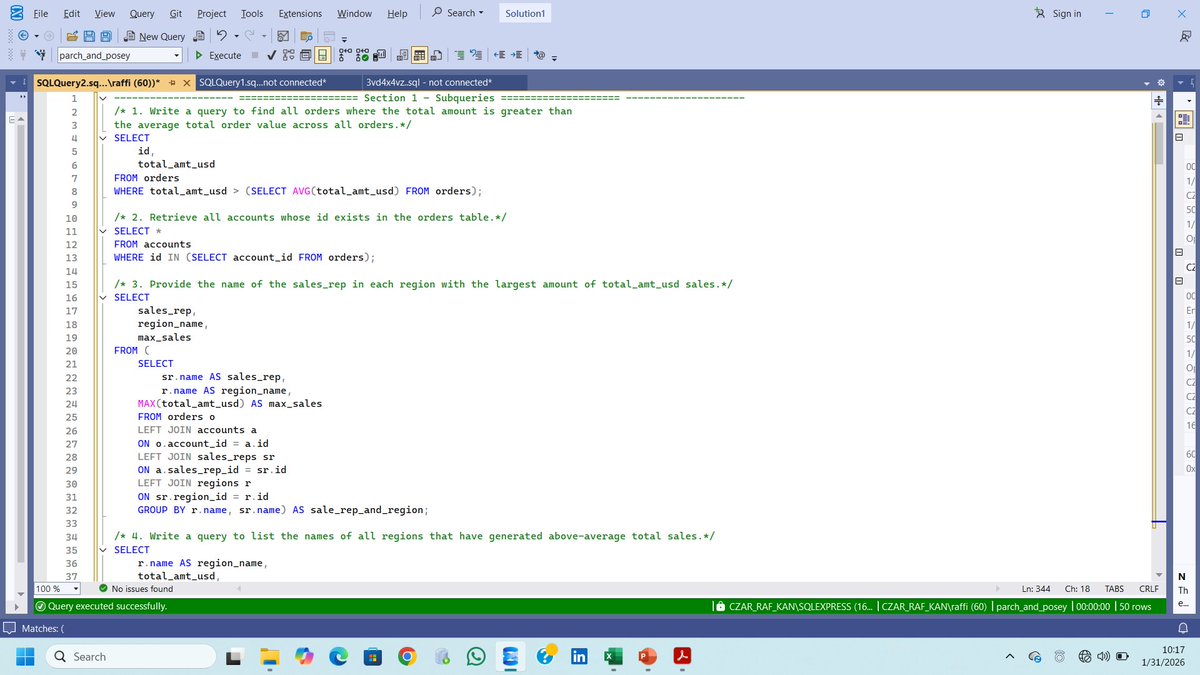
Task: Click the split editor window handle
Action: [x=1159, y=99]
